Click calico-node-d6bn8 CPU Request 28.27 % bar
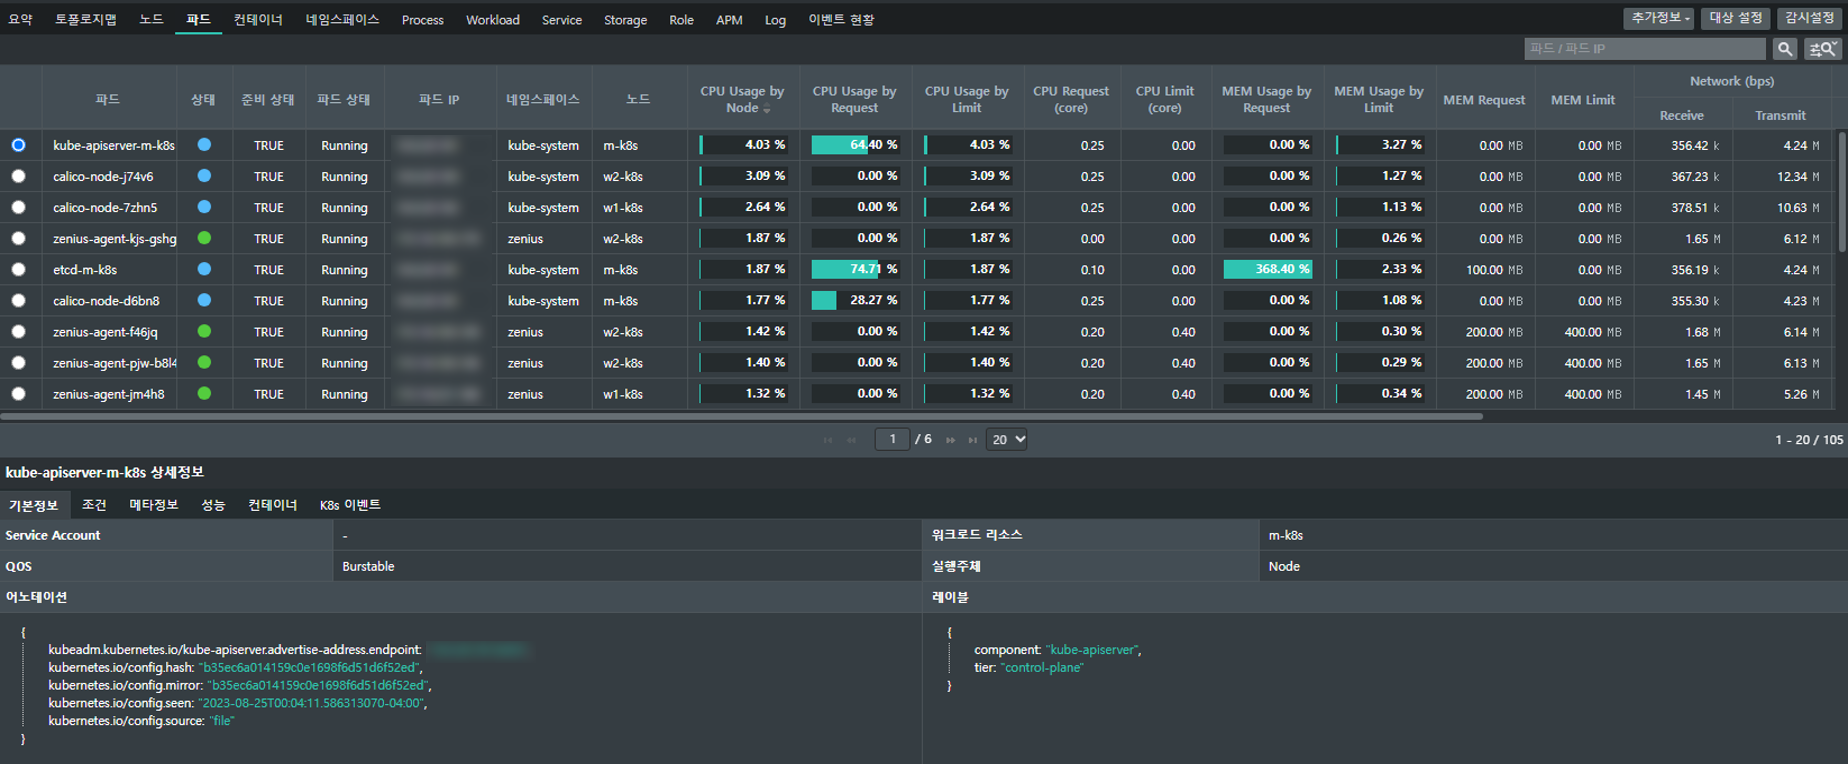The image size is (1848, 764). [855, 300]
